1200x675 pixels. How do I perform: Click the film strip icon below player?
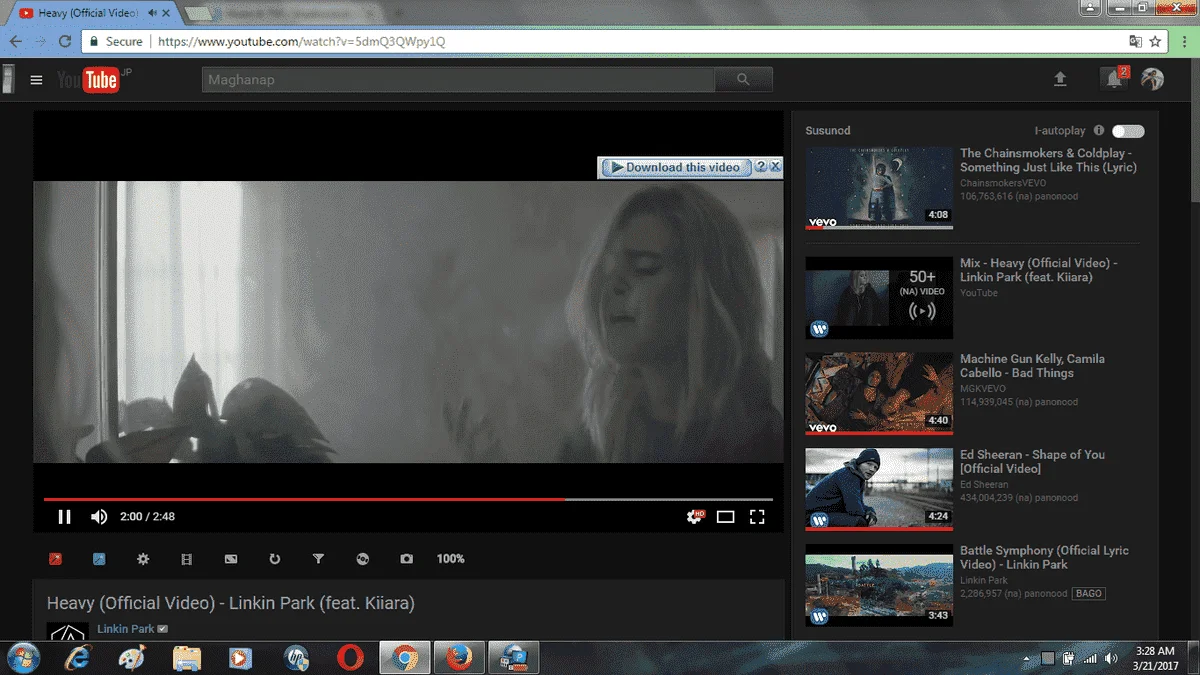(x=187, y=559)
